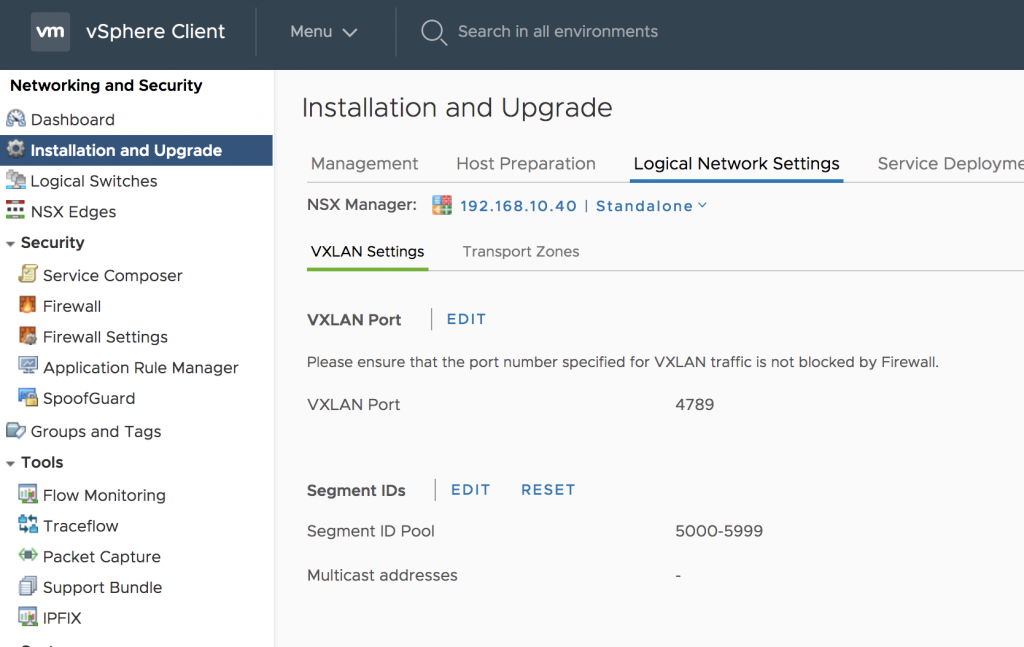Open Groups and Tags
Image resolution: width=1024 pixels, height=647 pixels.
pos(96,432)
